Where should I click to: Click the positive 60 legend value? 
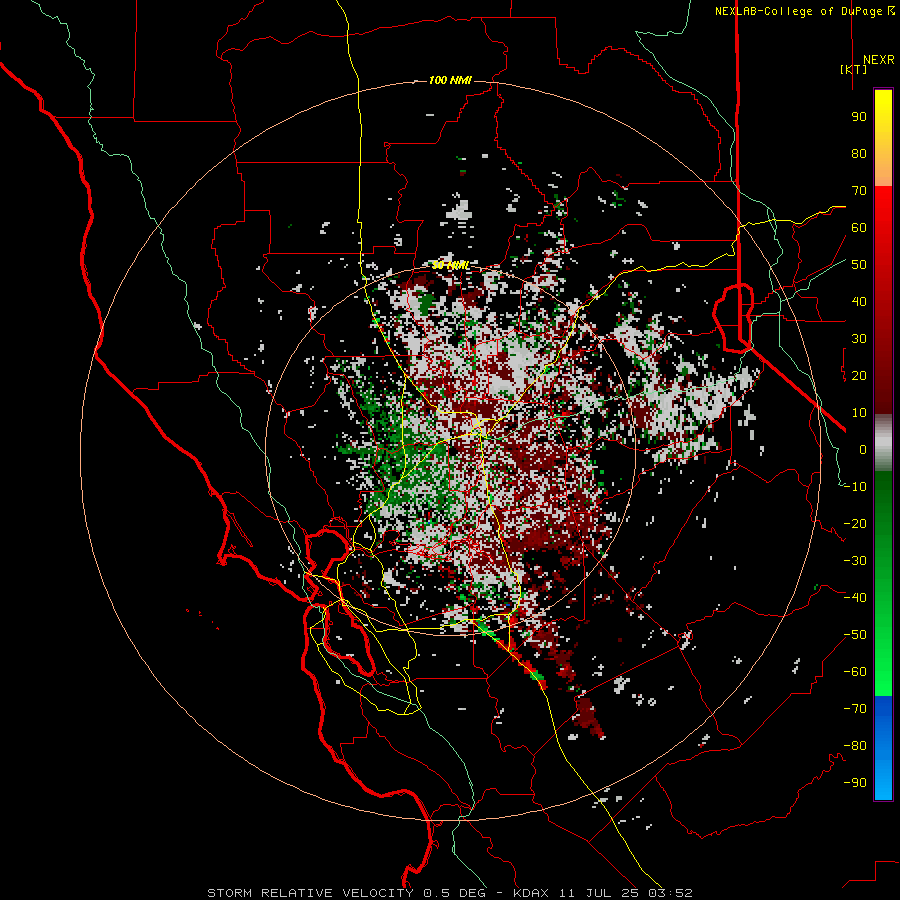[x=859, y=228]
